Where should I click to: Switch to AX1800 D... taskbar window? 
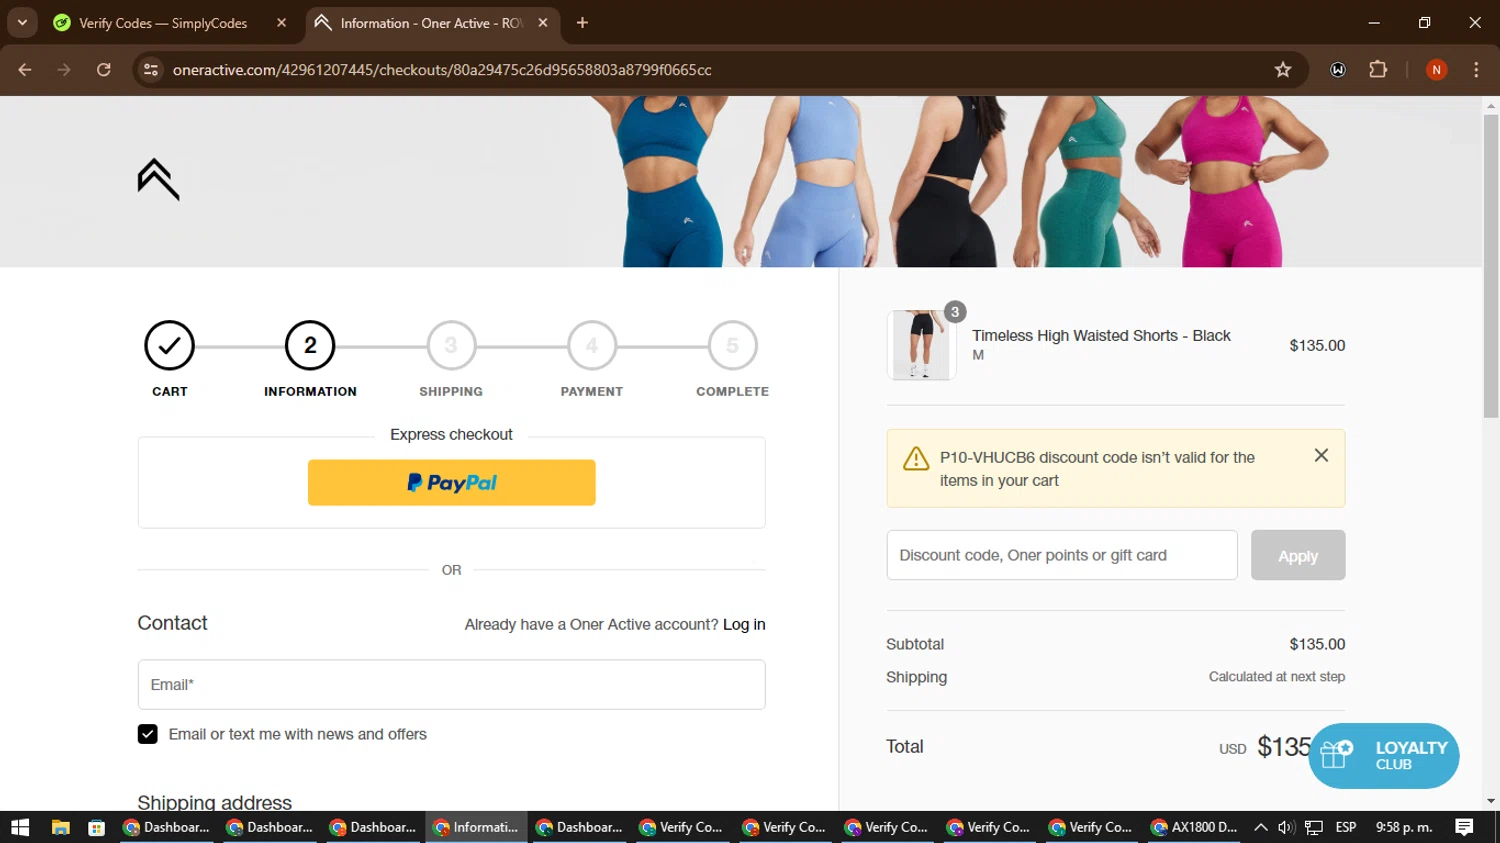point(1194,828)
